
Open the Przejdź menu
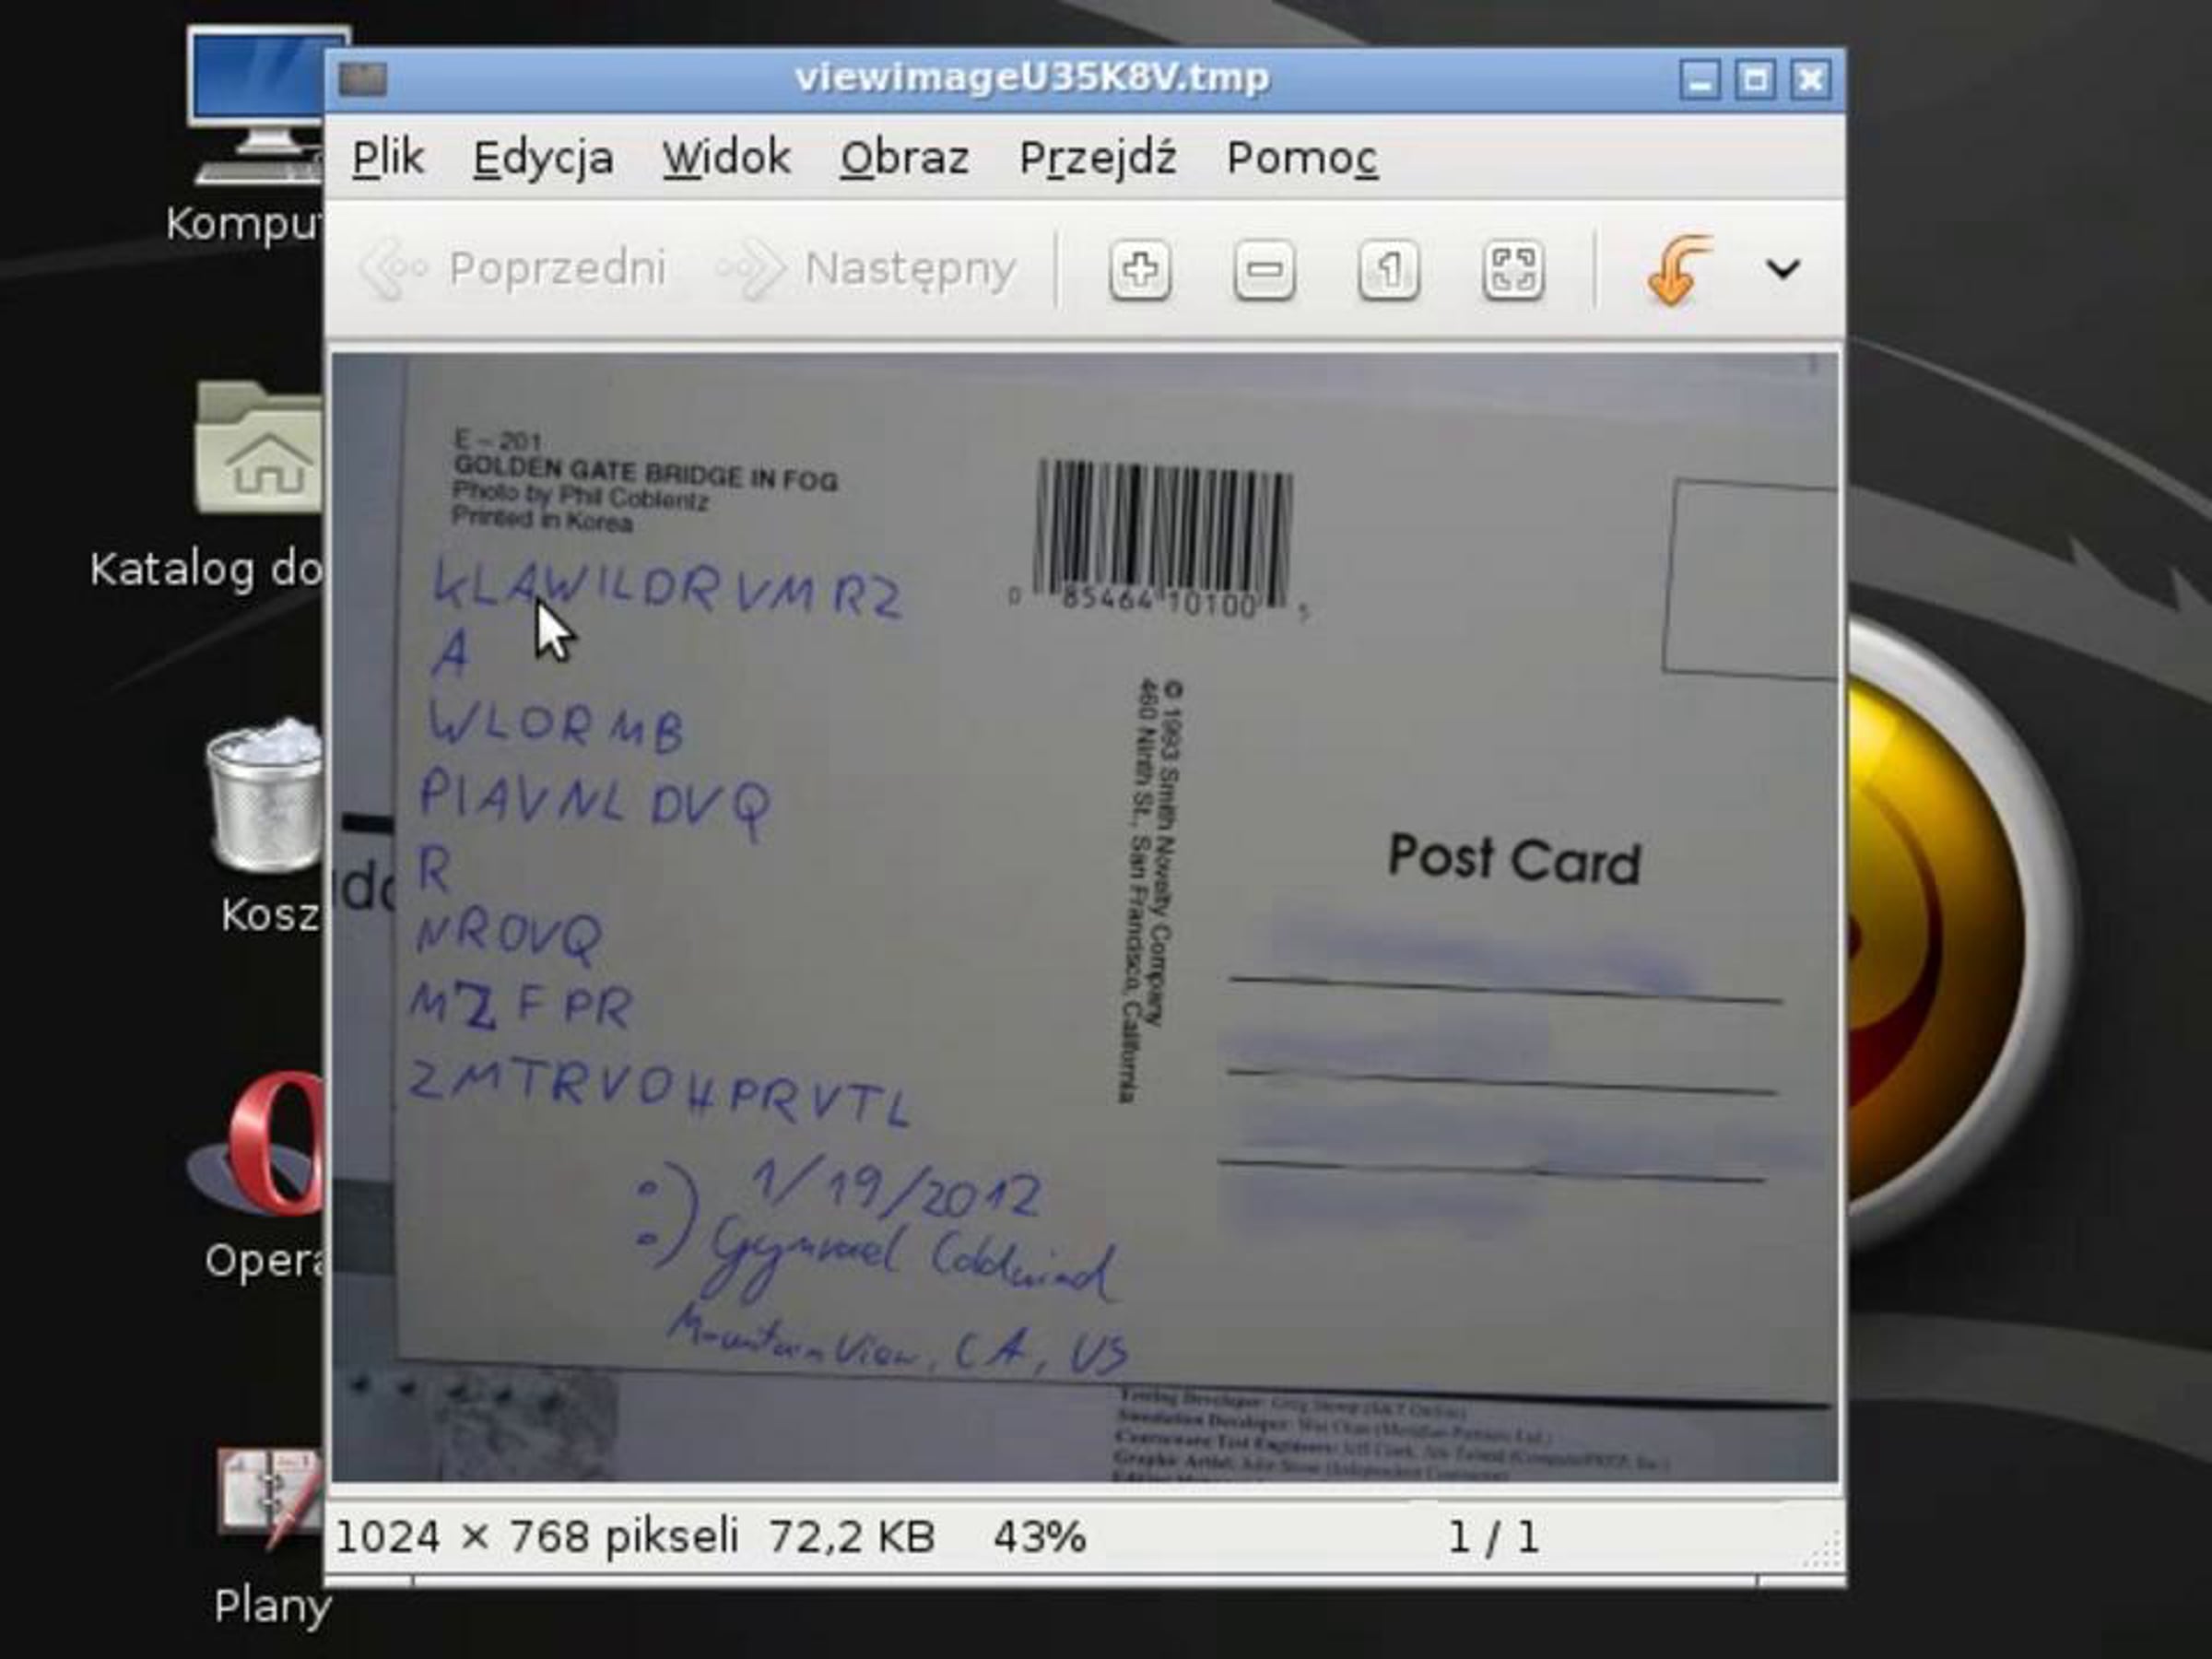click(1097, 159)
